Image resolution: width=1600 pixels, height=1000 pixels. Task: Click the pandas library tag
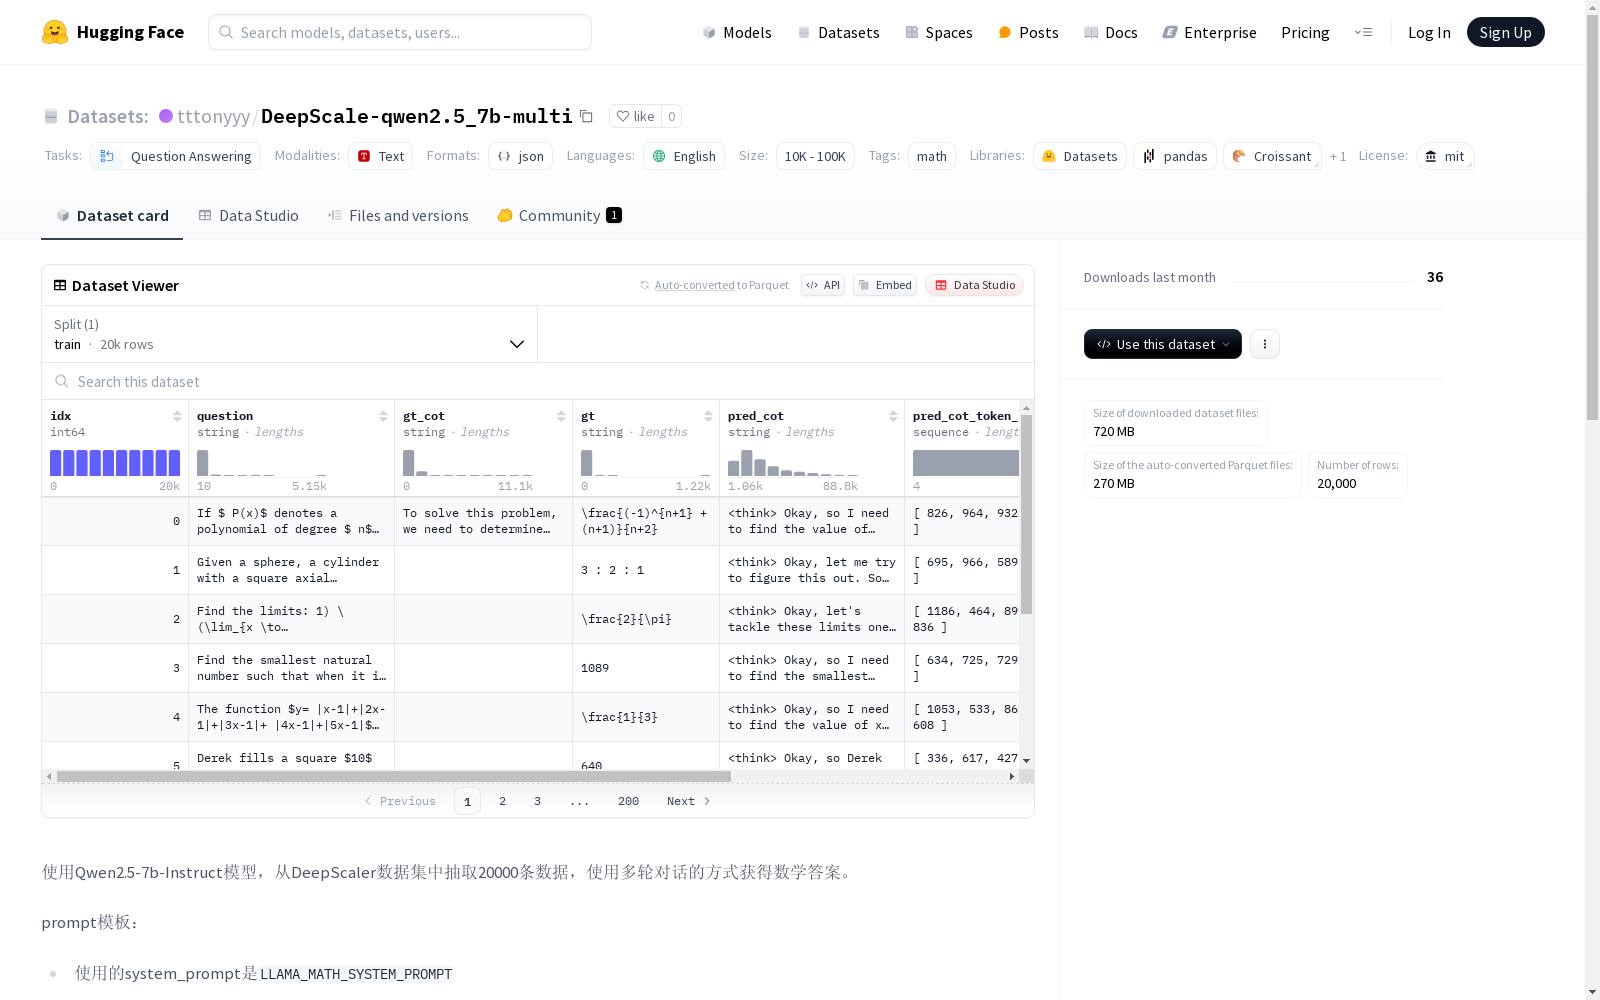(x=1175, y=156)
